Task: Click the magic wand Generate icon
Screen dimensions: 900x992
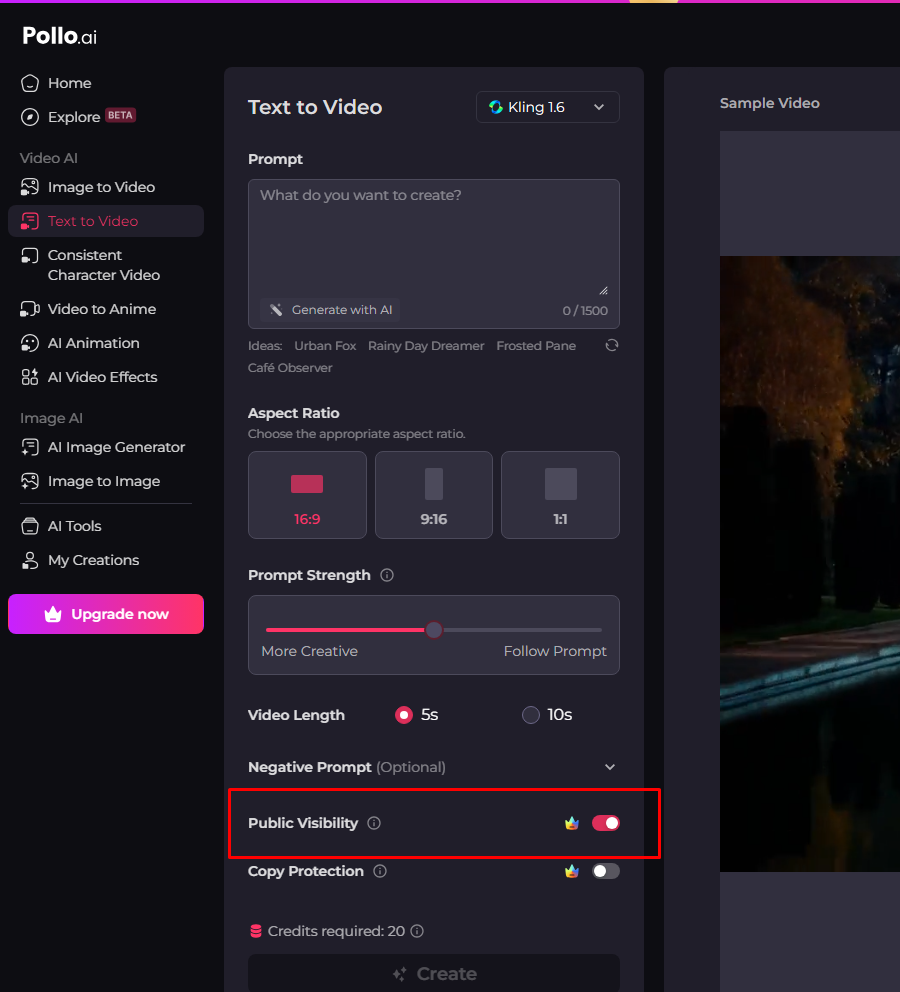Action: coord(276,310)
